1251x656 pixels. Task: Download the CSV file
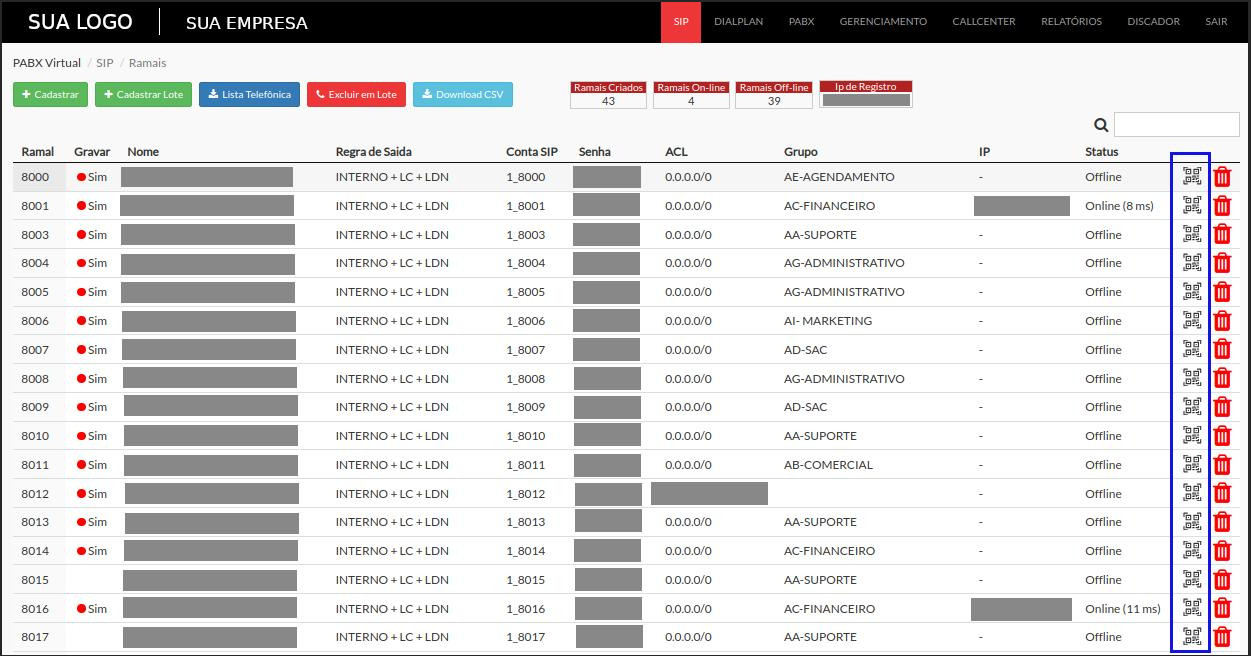(463, 95)
